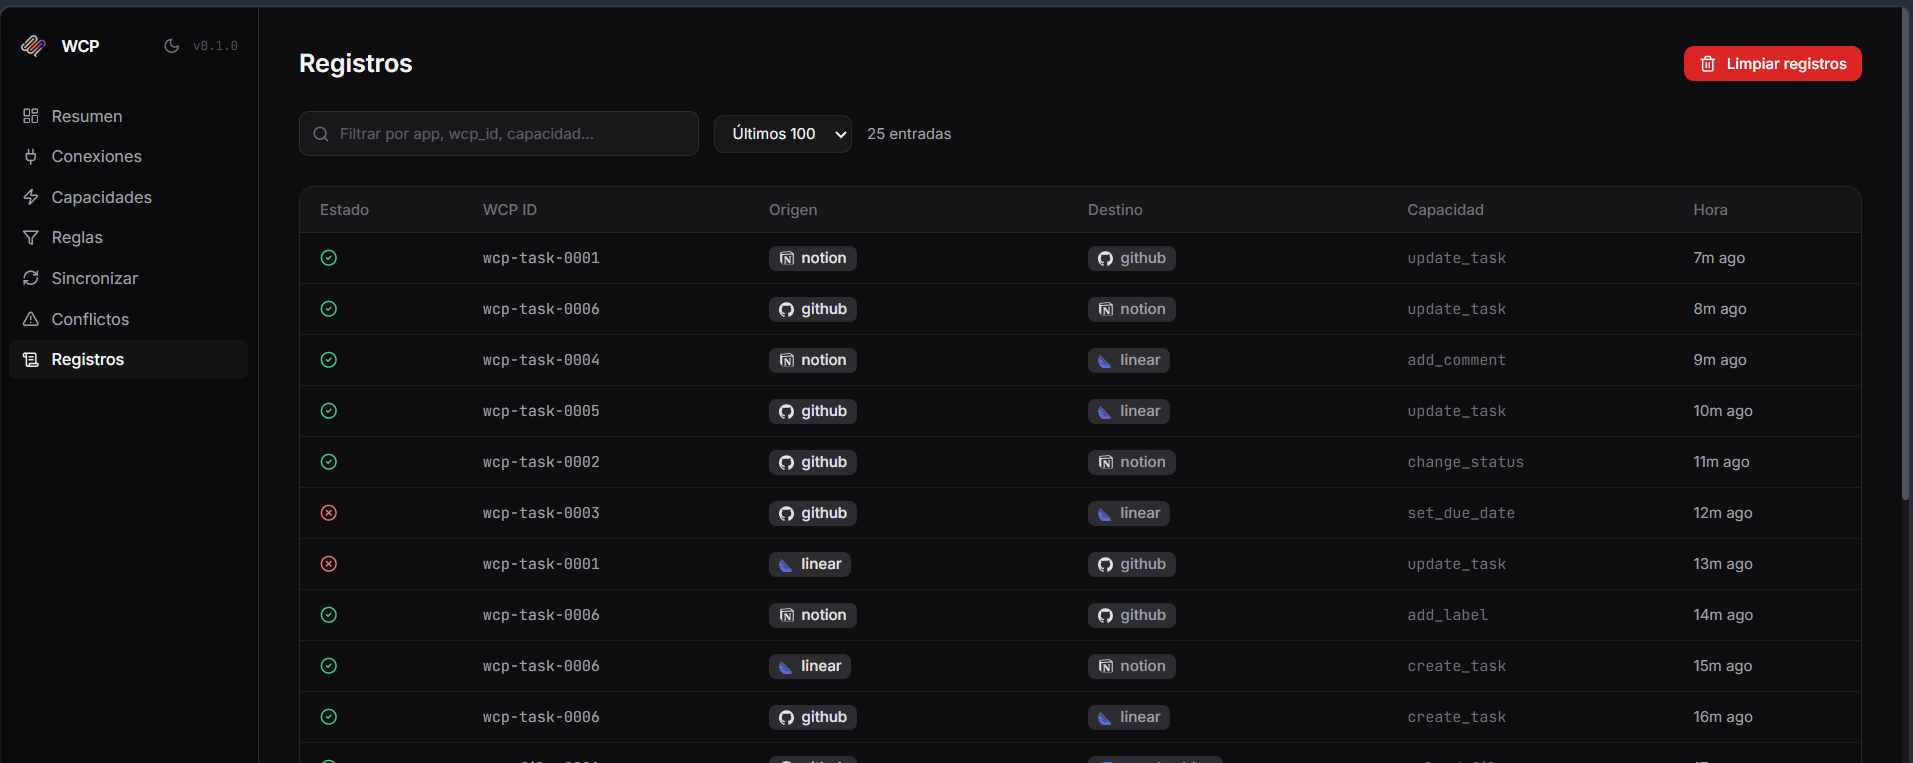Click the Limpiar registros button

(x=1772, y=63)
